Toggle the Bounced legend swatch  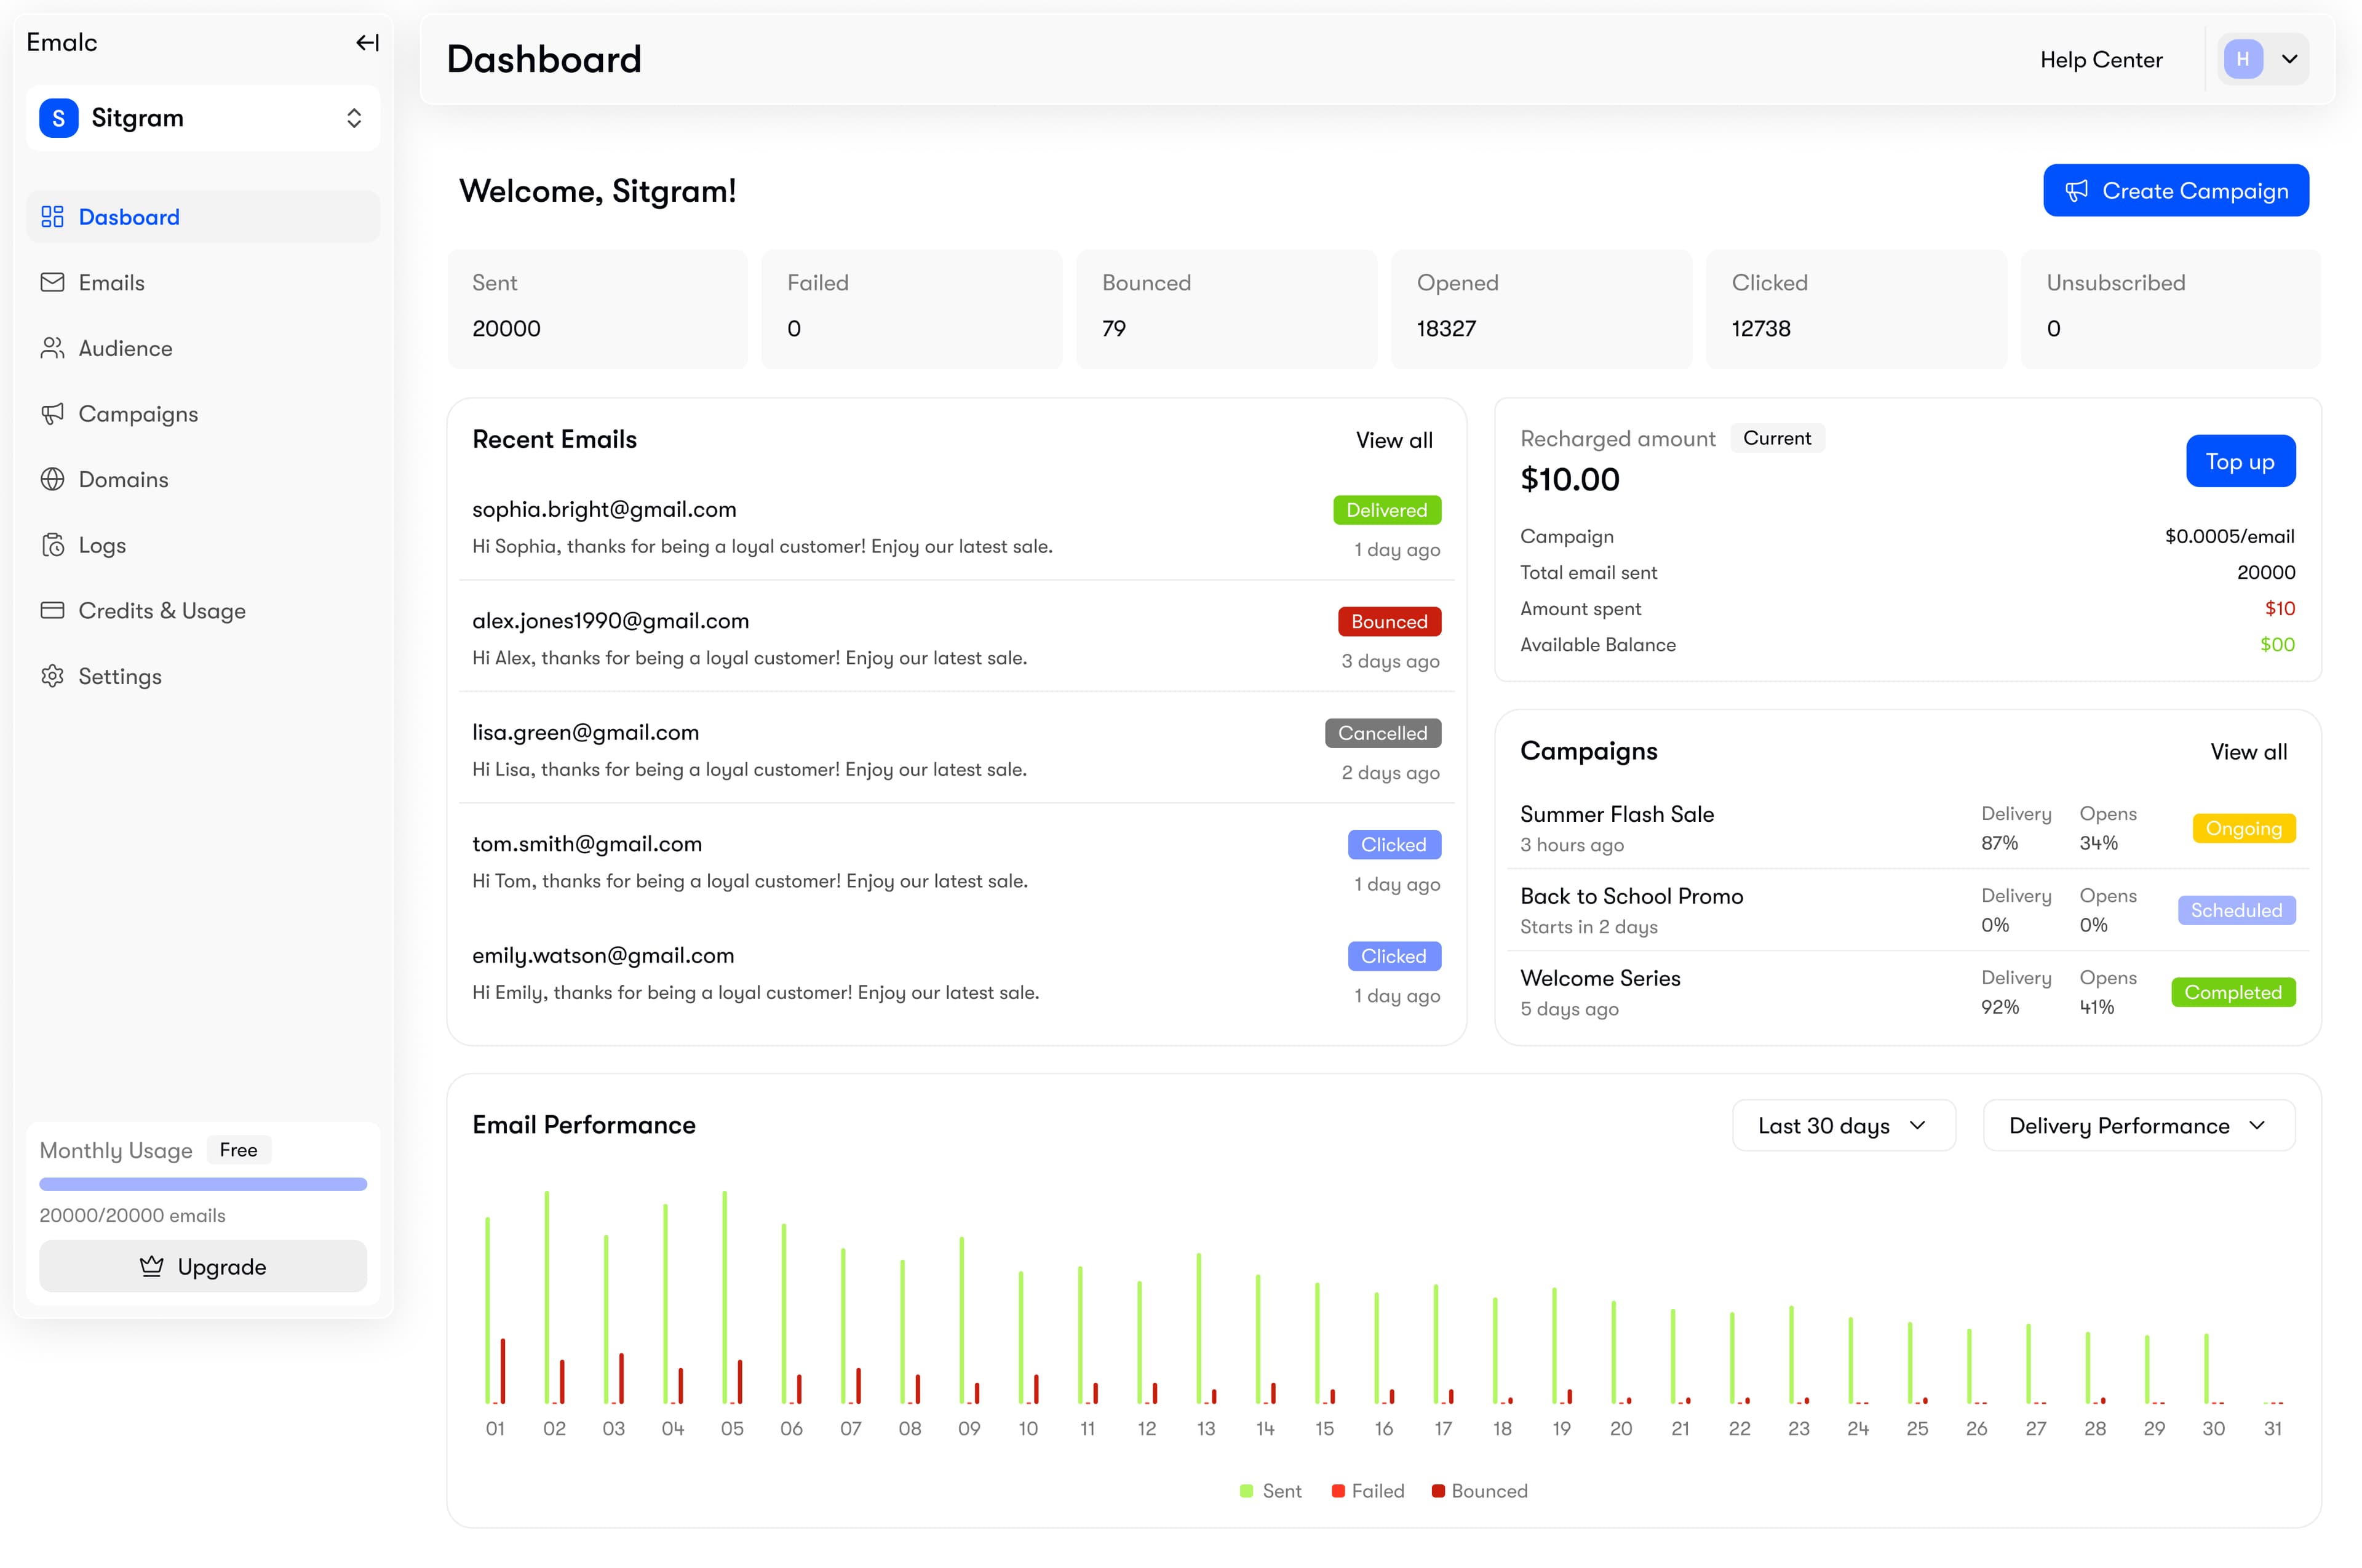[1438, 1491]
